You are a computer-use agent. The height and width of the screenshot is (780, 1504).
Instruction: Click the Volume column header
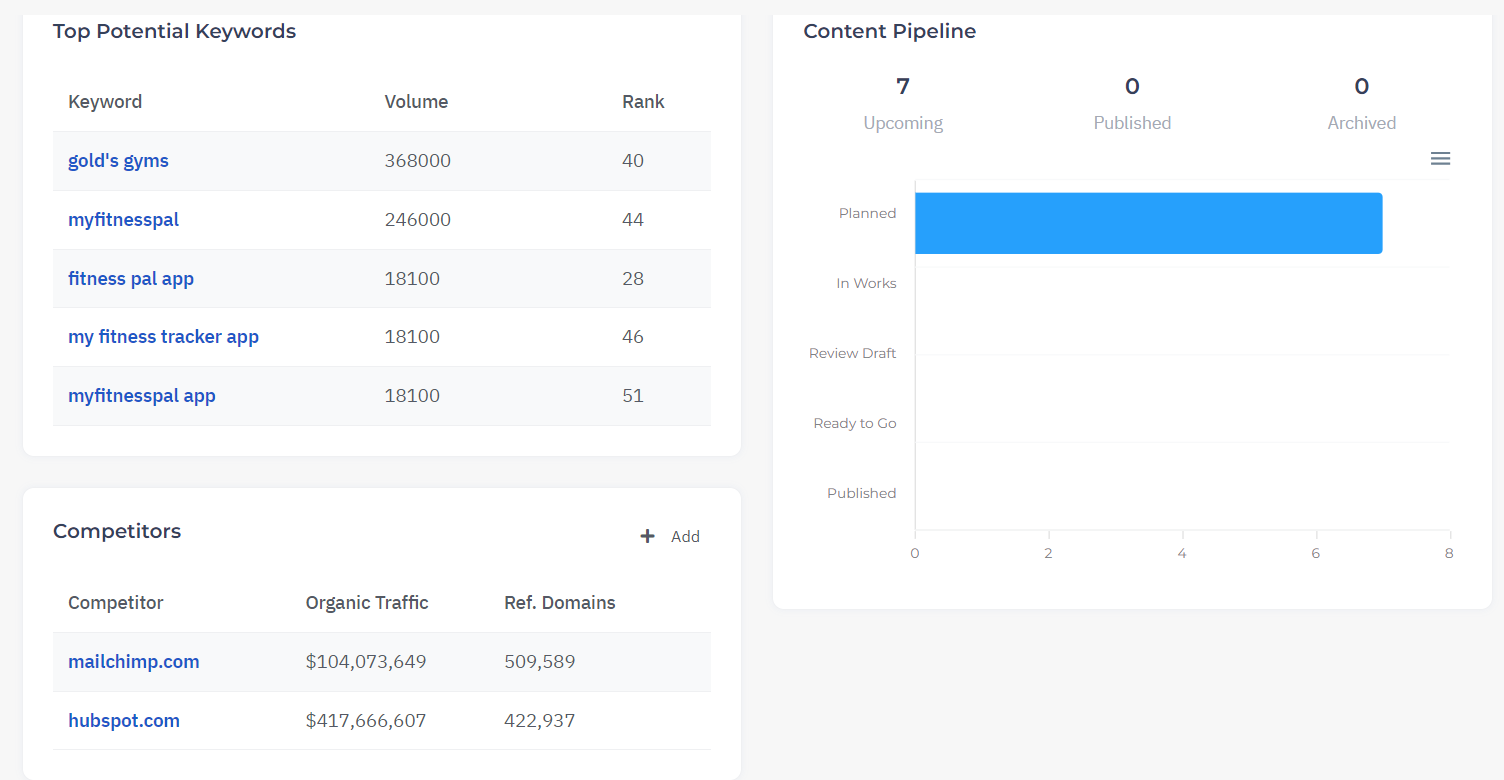[416, 102]
